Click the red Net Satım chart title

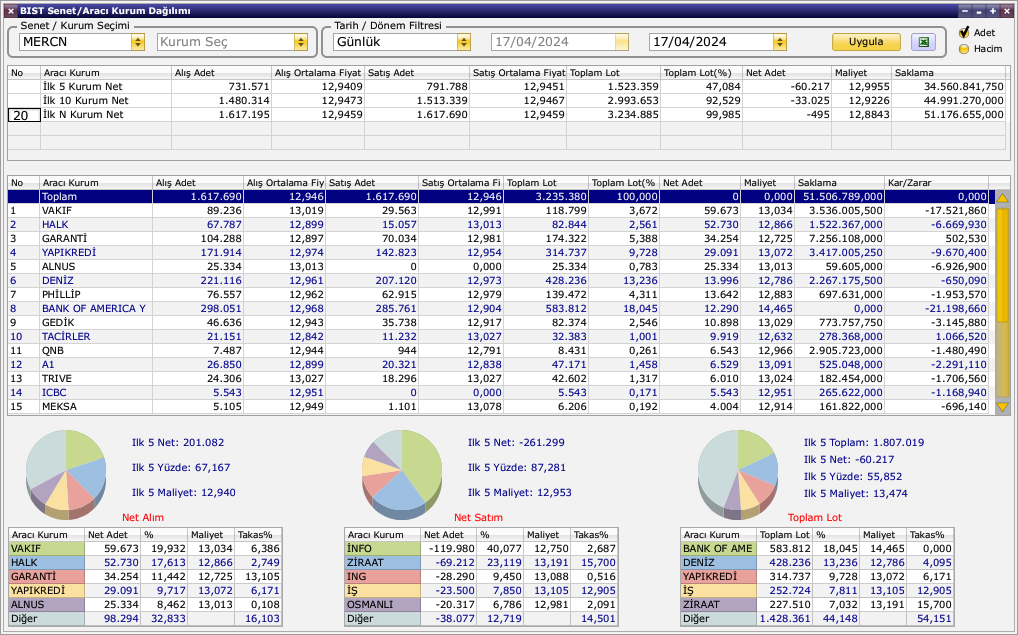coord(478,517)
